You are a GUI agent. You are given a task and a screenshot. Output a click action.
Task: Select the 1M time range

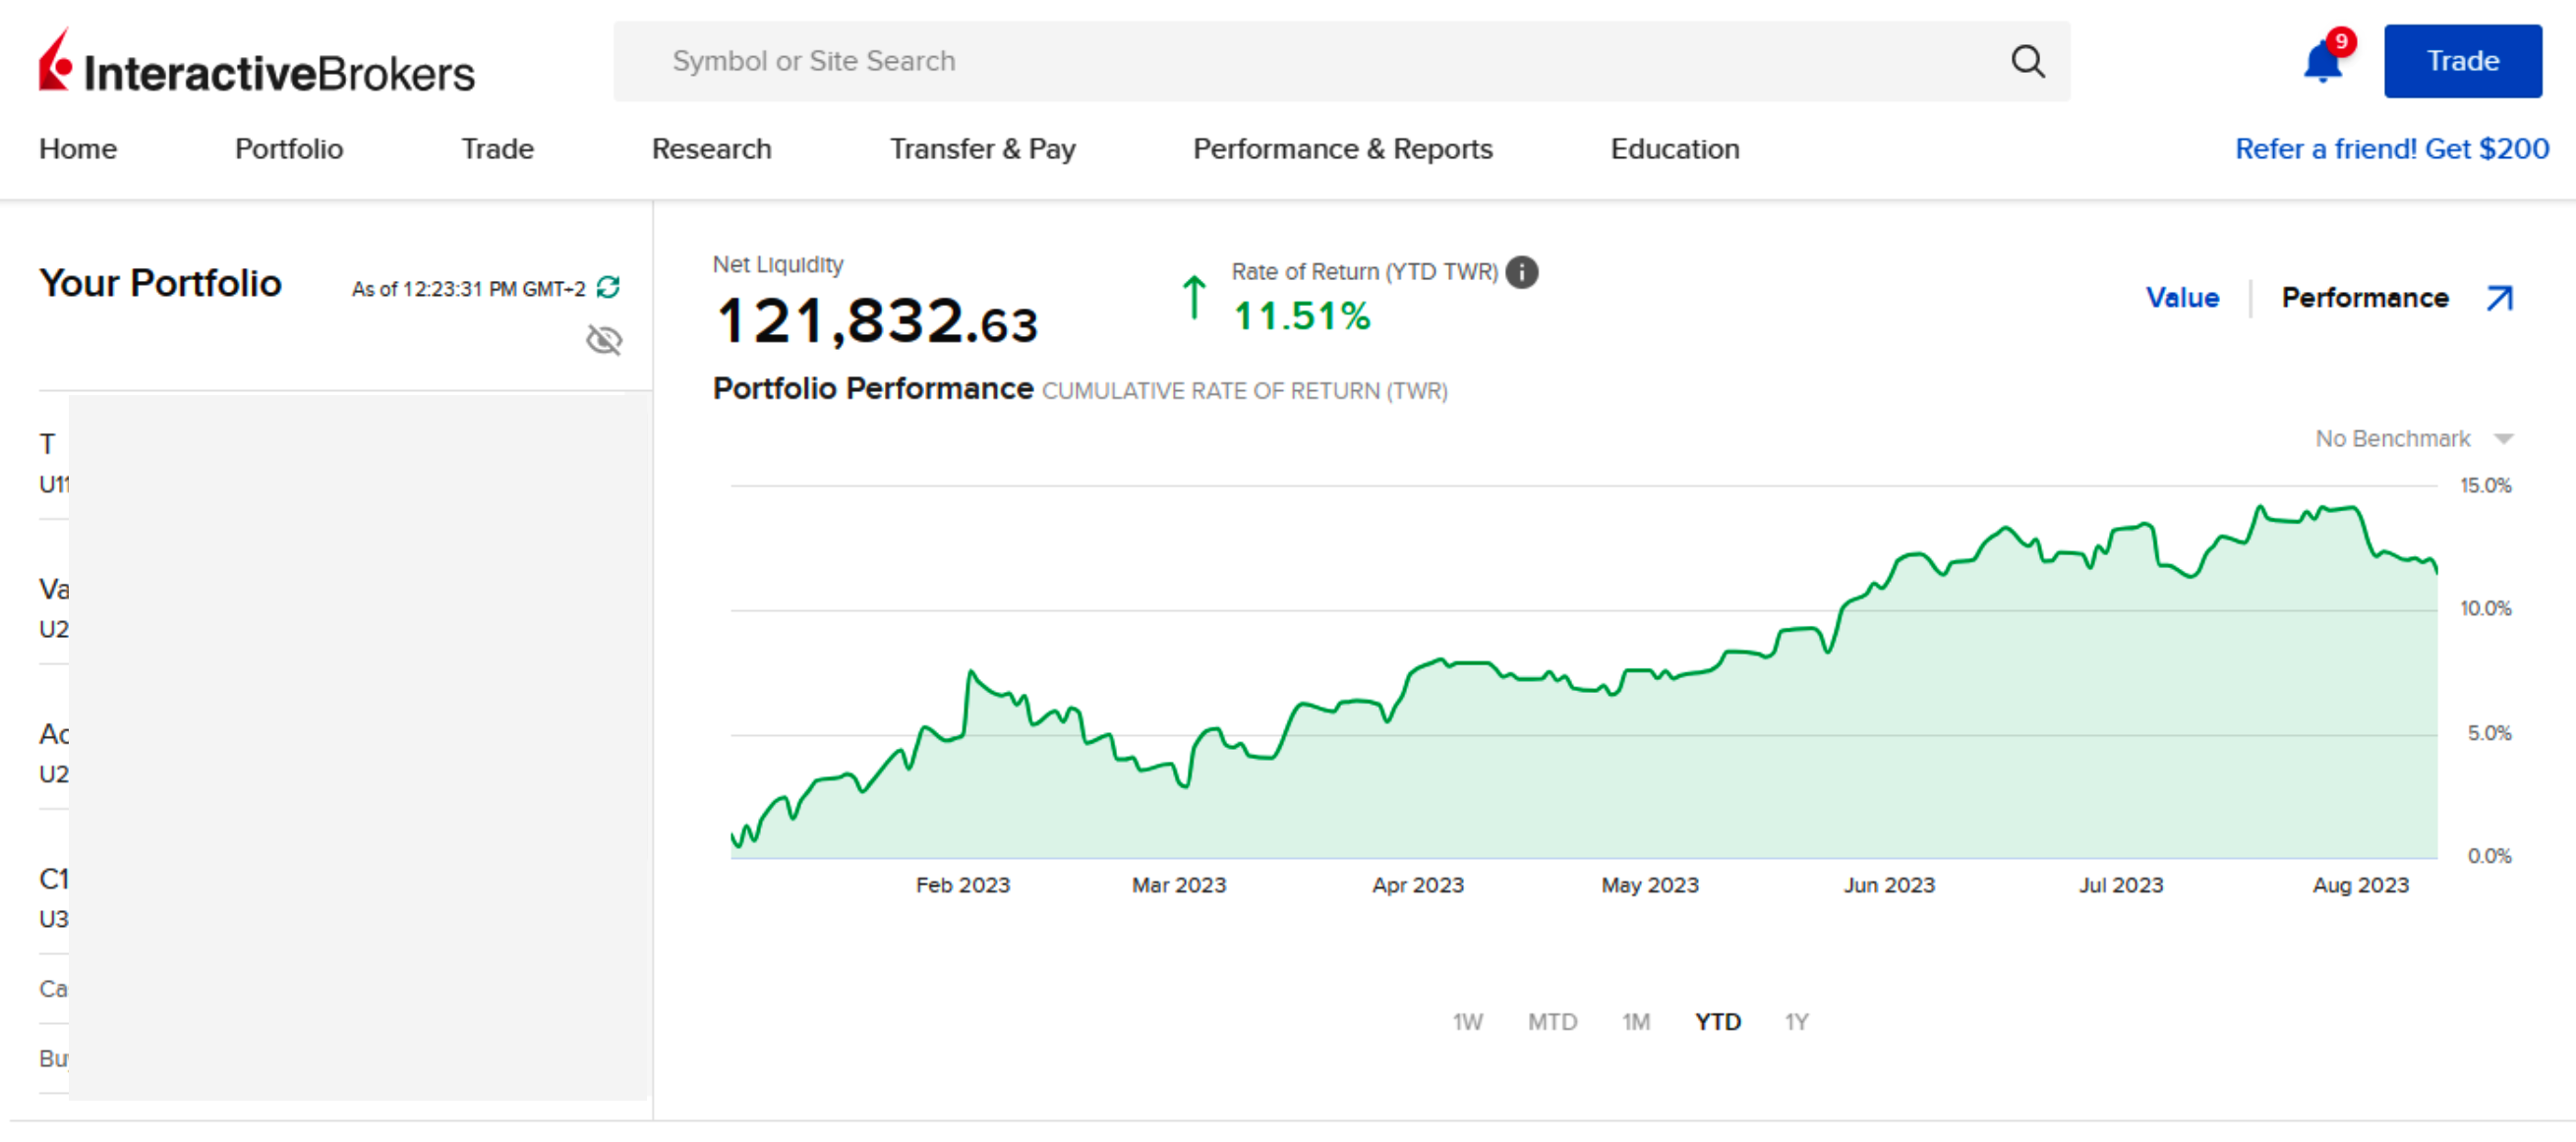(1635, 1022)
